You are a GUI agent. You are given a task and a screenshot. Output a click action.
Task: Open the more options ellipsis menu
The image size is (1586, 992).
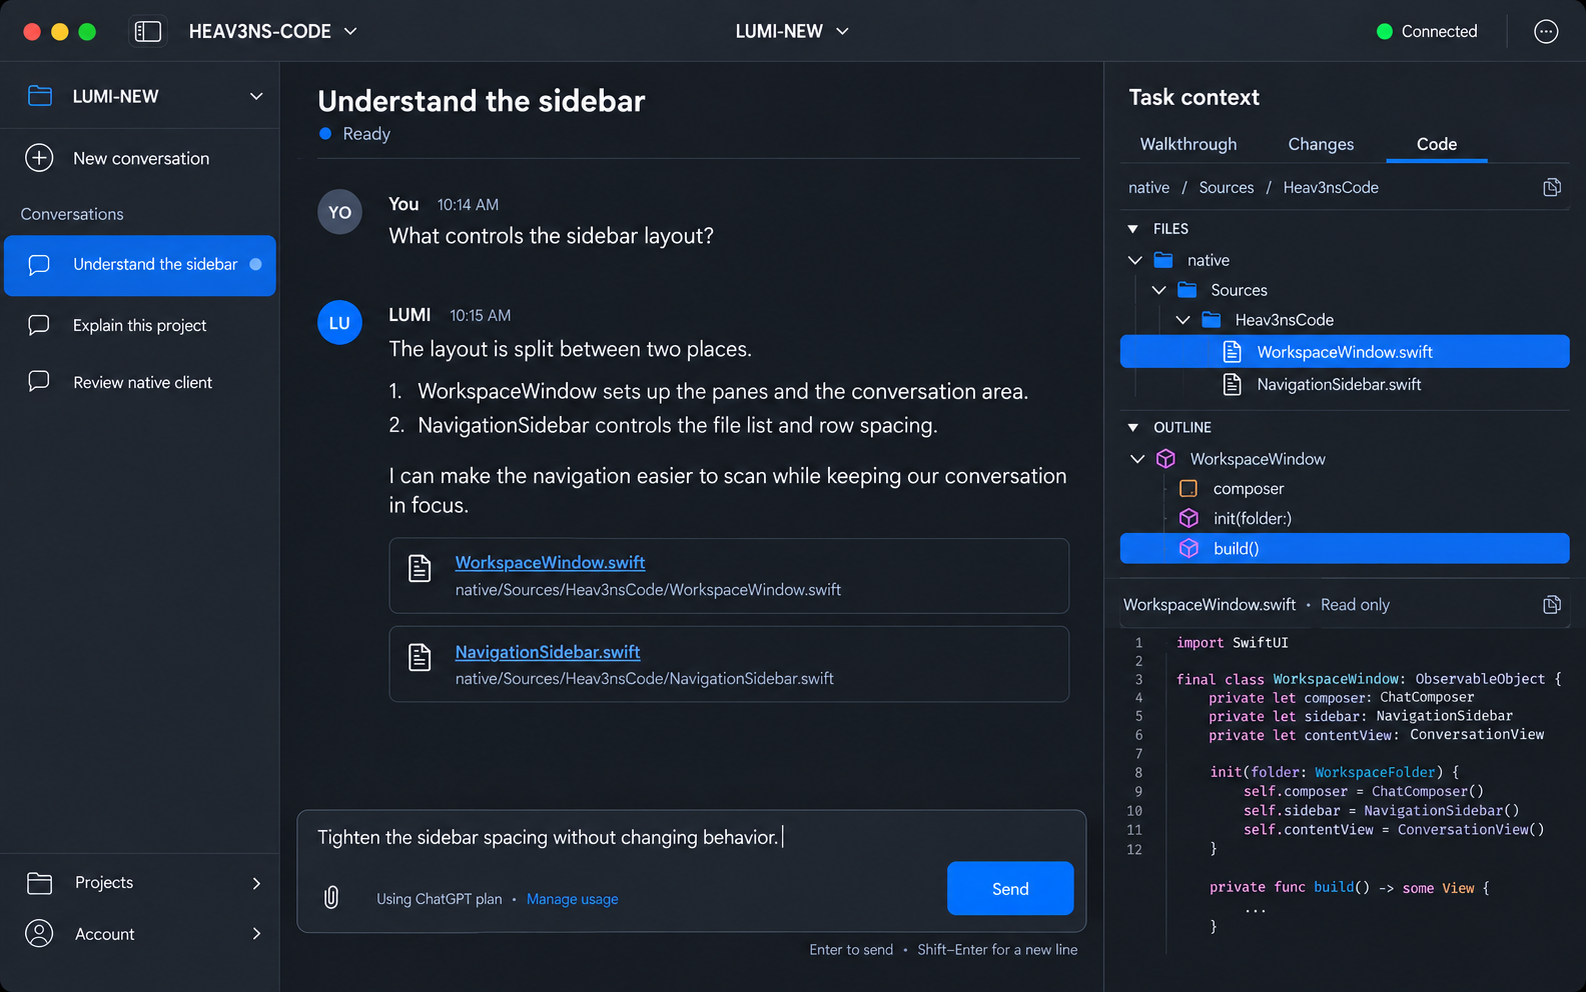pyautogui.click(x=1546, y=32)
